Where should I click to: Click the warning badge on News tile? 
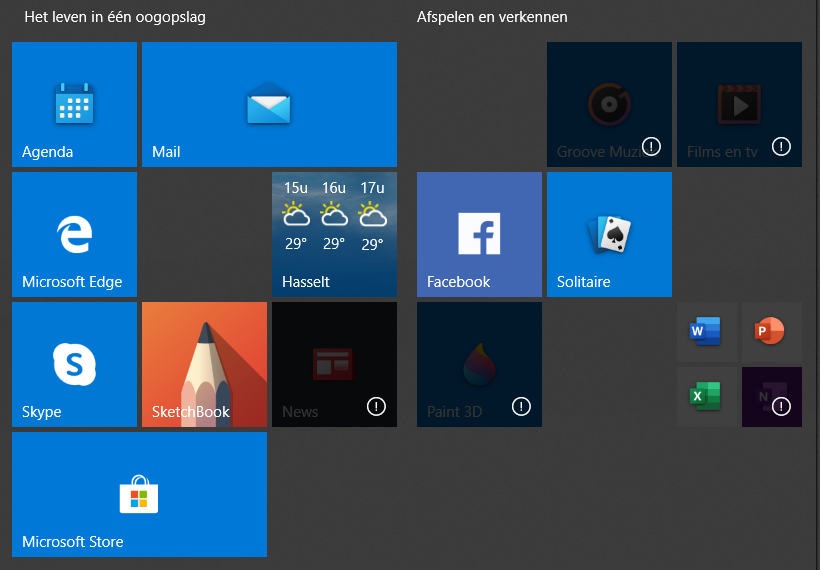(376, 406)
